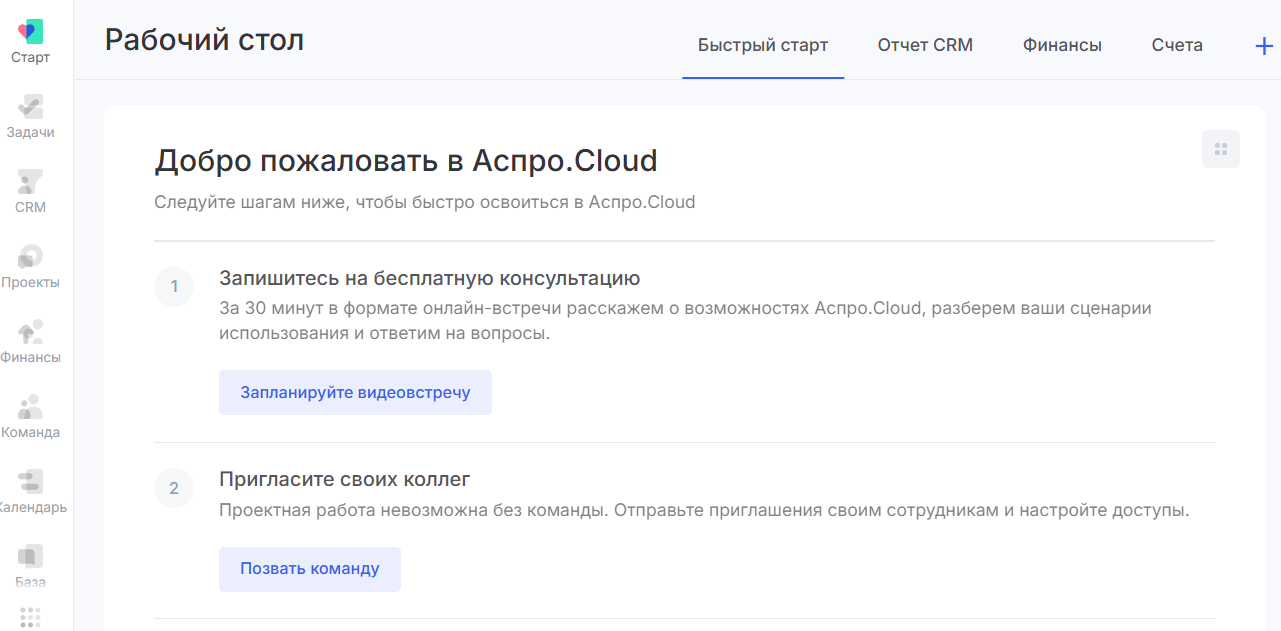
Task: Click the Позвать команду button
Action: (309, 568)
